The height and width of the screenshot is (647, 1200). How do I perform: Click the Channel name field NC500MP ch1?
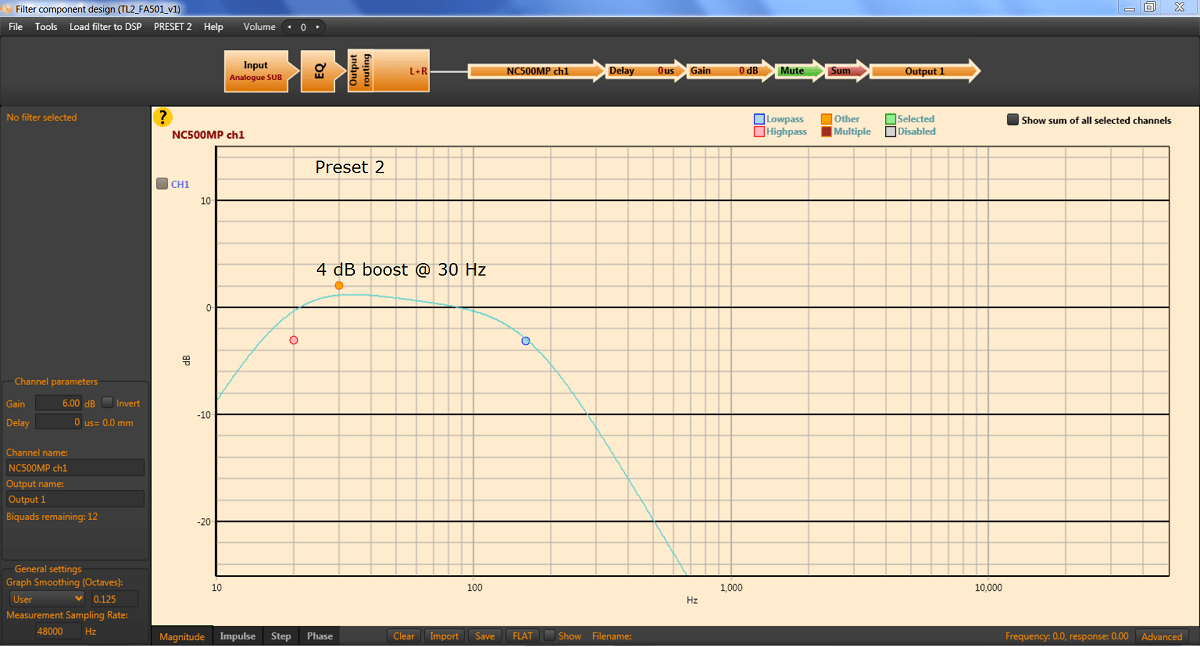pos(75,467)
